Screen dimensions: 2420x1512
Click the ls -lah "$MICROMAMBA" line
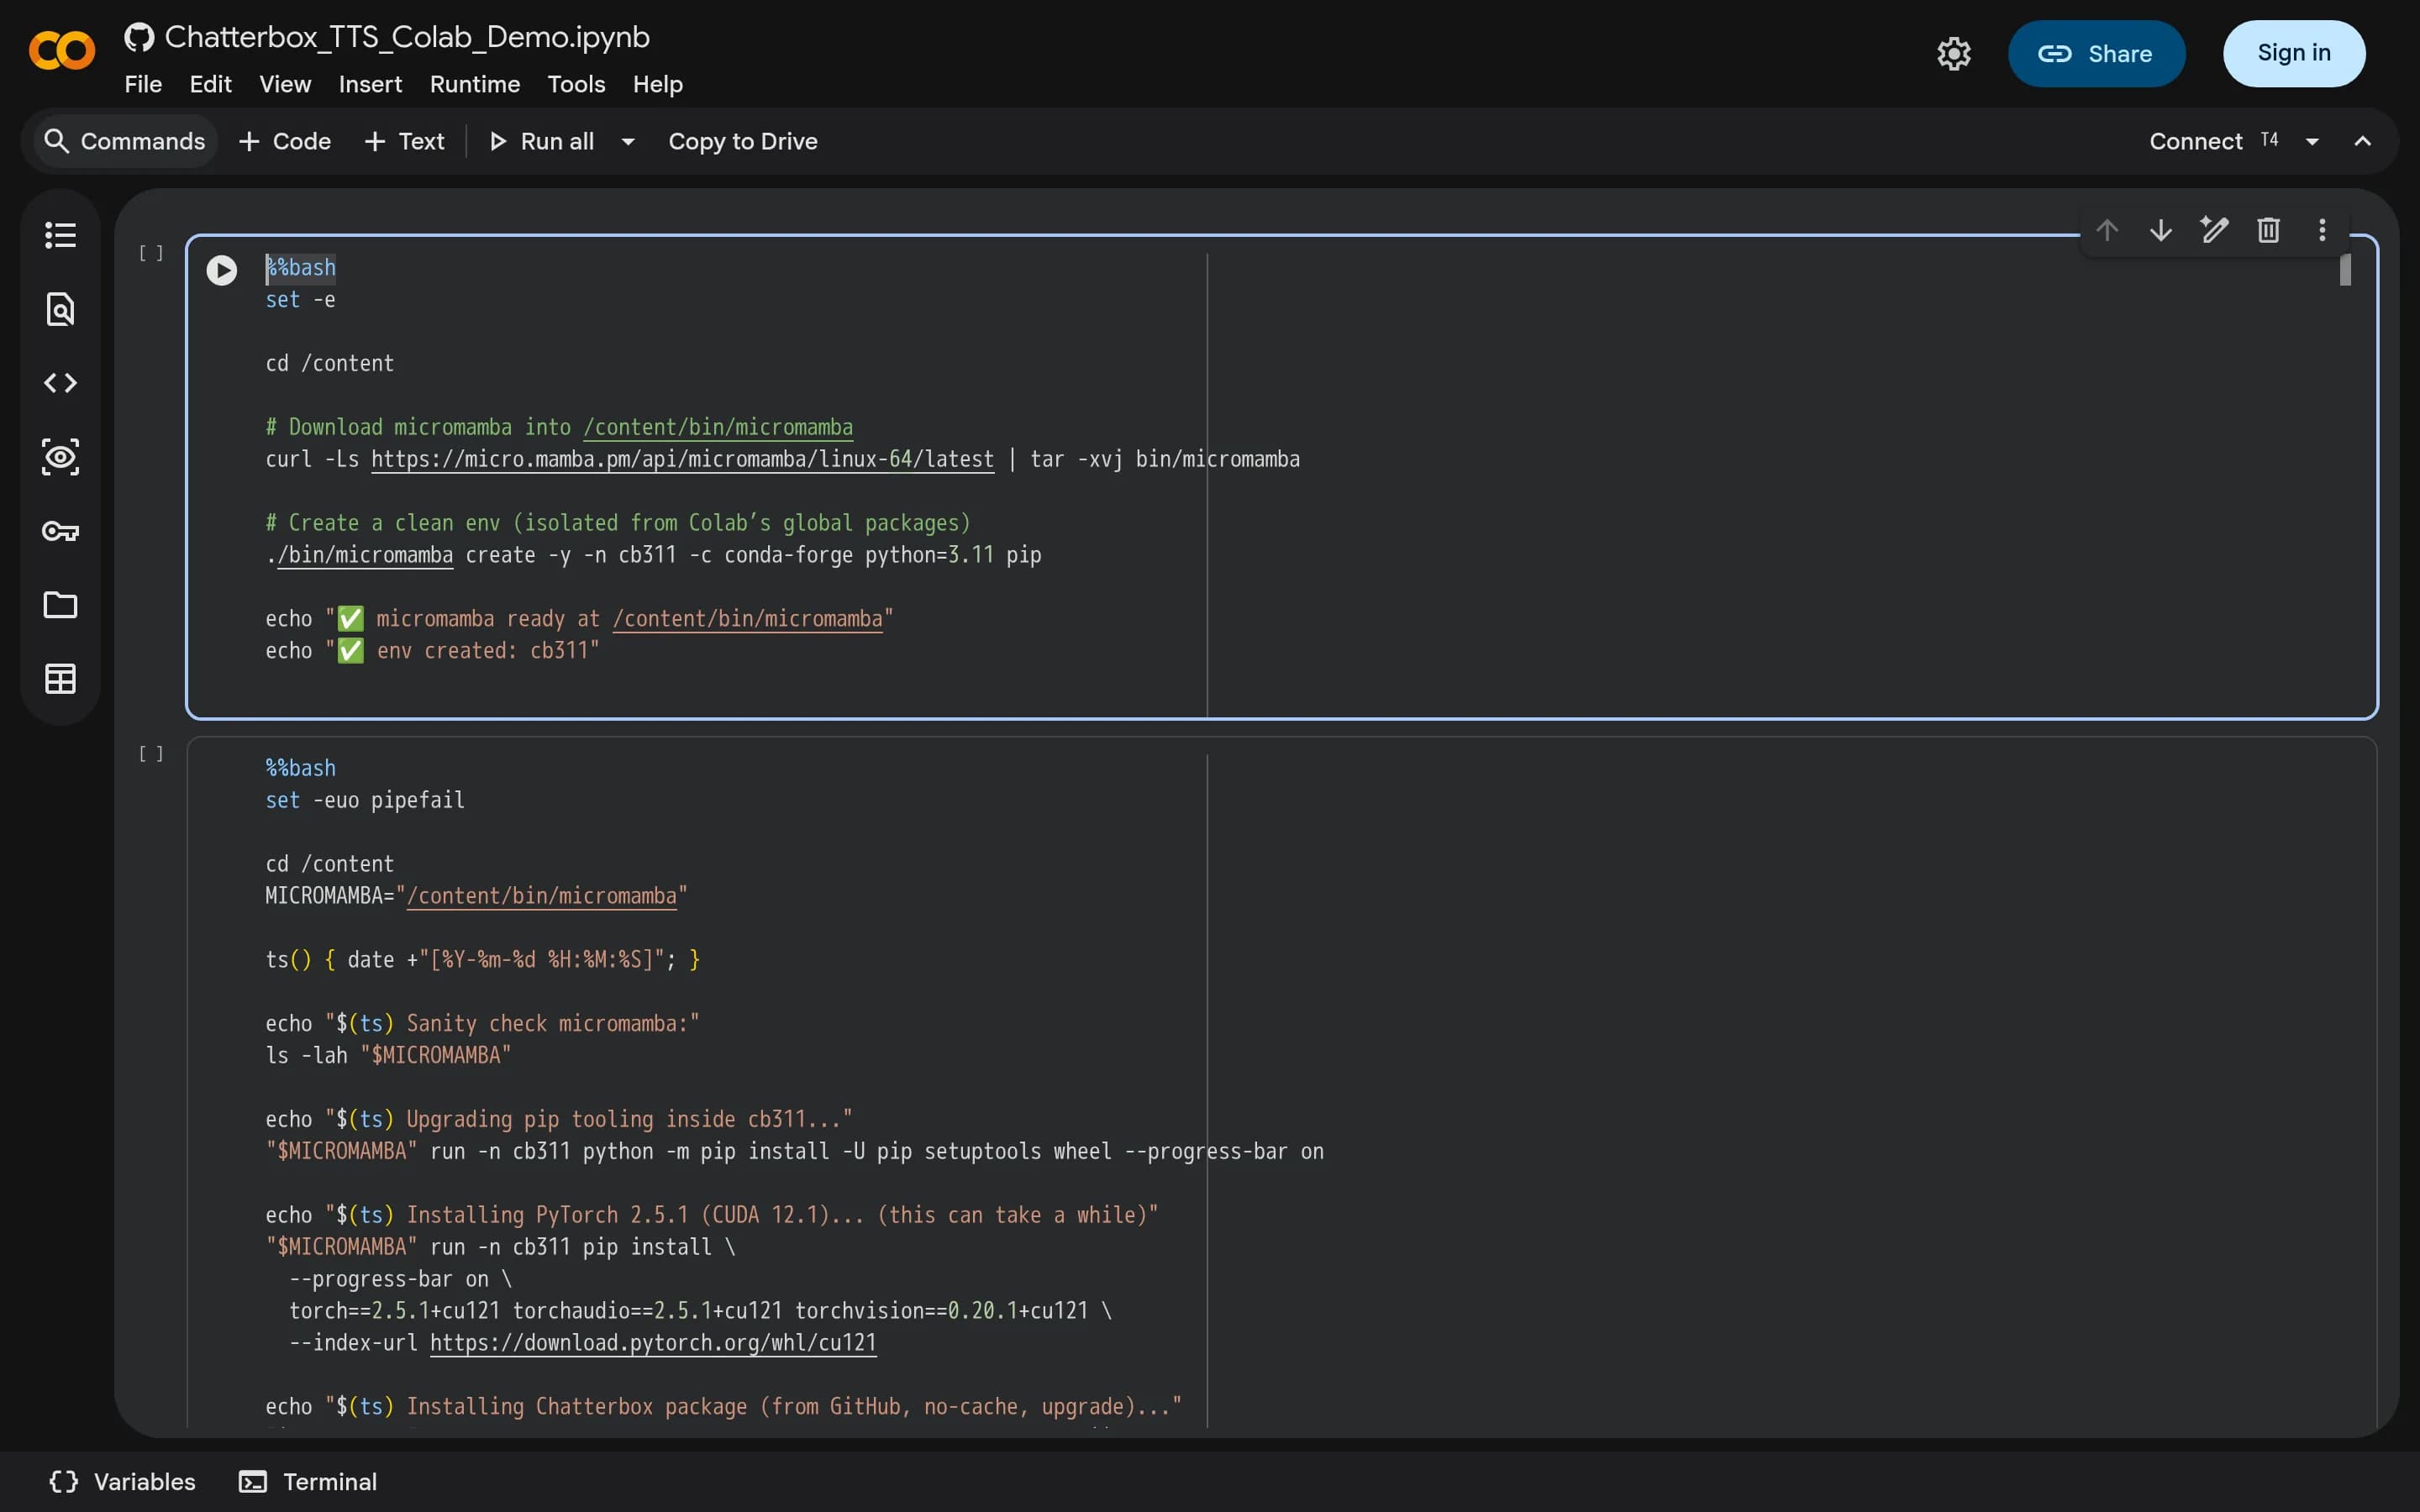click(x=388, y=1056)
